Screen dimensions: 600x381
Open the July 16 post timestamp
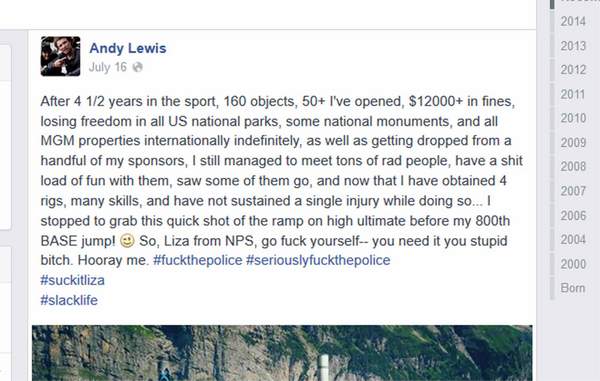coord(108,67)
